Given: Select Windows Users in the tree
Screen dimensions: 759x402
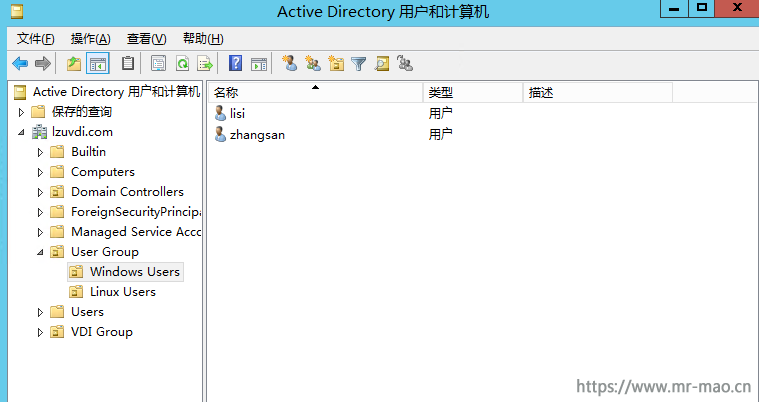Looking at the screenshot, I should [135, 272].
